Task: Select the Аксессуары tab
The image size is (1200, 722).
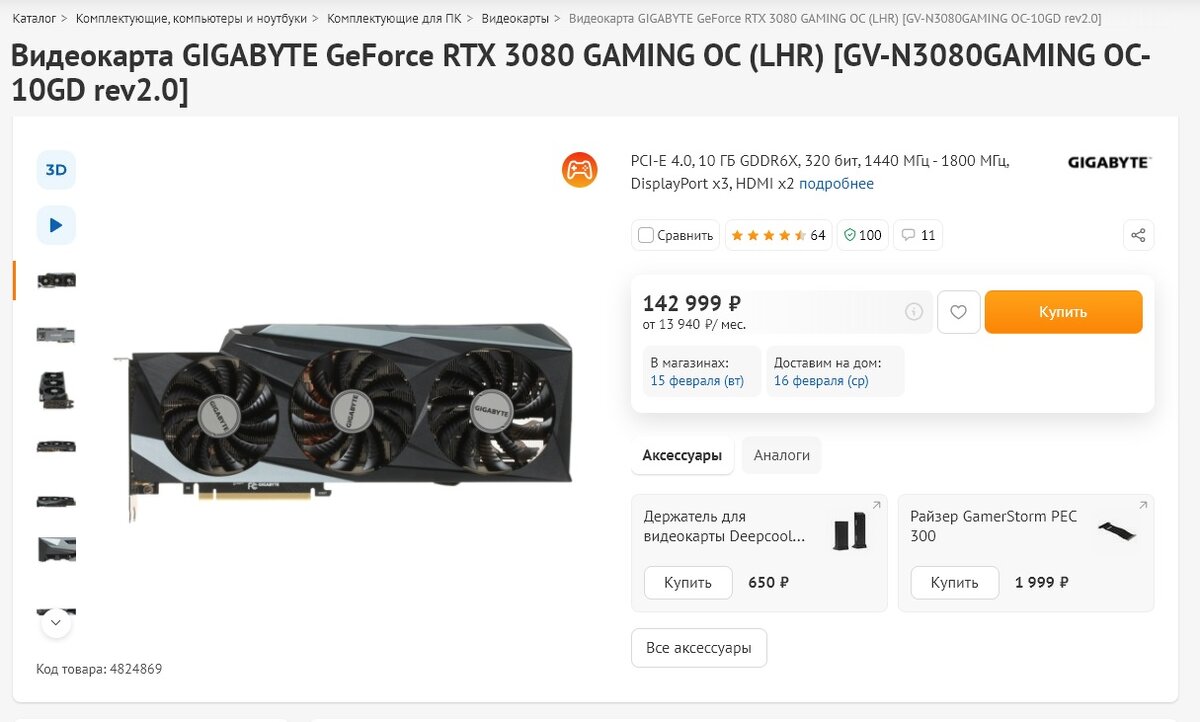Action: (x=682, y=455)
